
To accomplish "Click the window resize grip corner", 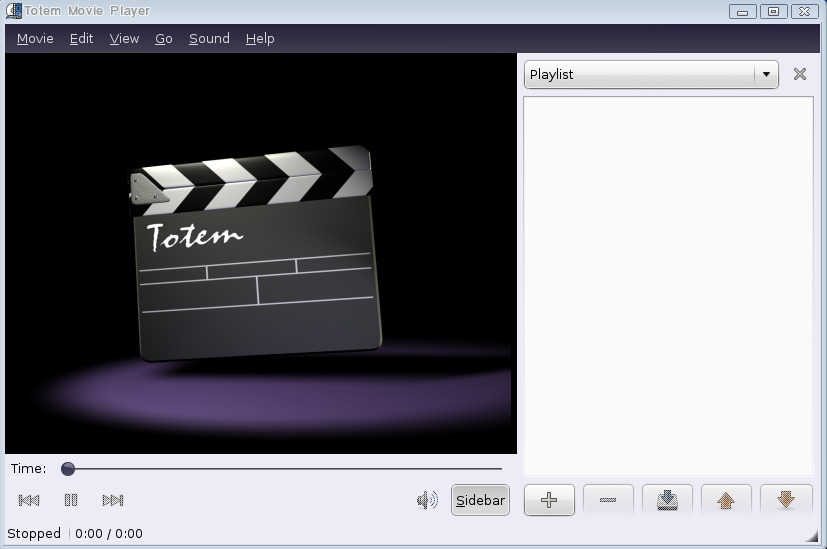I will pos(811,536).
